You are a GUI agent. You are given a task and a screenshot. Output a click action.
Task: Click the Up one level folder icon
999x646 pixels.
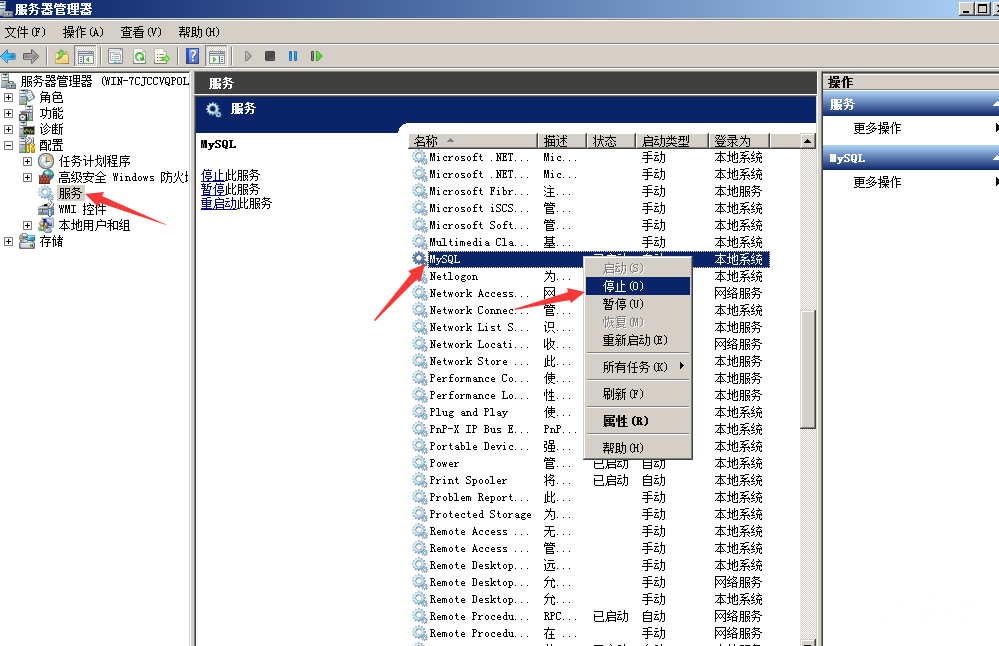click(x=62, y=57)
